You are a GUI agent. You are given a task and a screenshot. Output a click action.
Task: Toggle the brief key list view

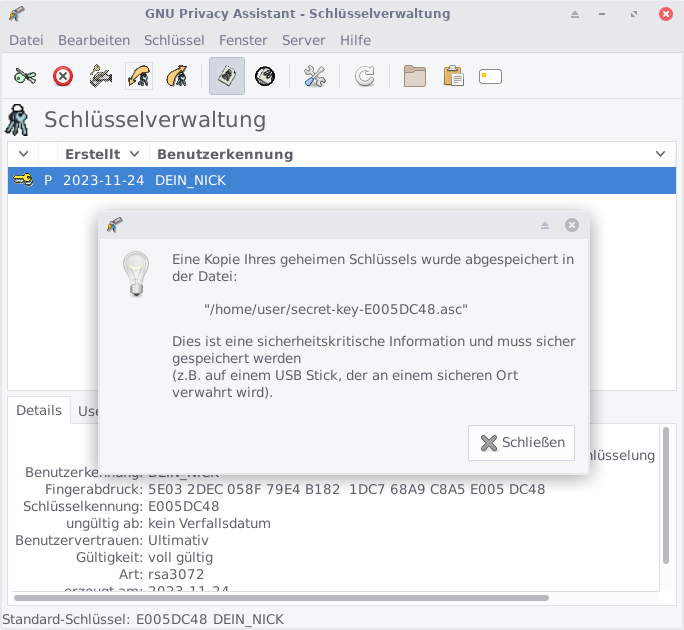point(227,76)
